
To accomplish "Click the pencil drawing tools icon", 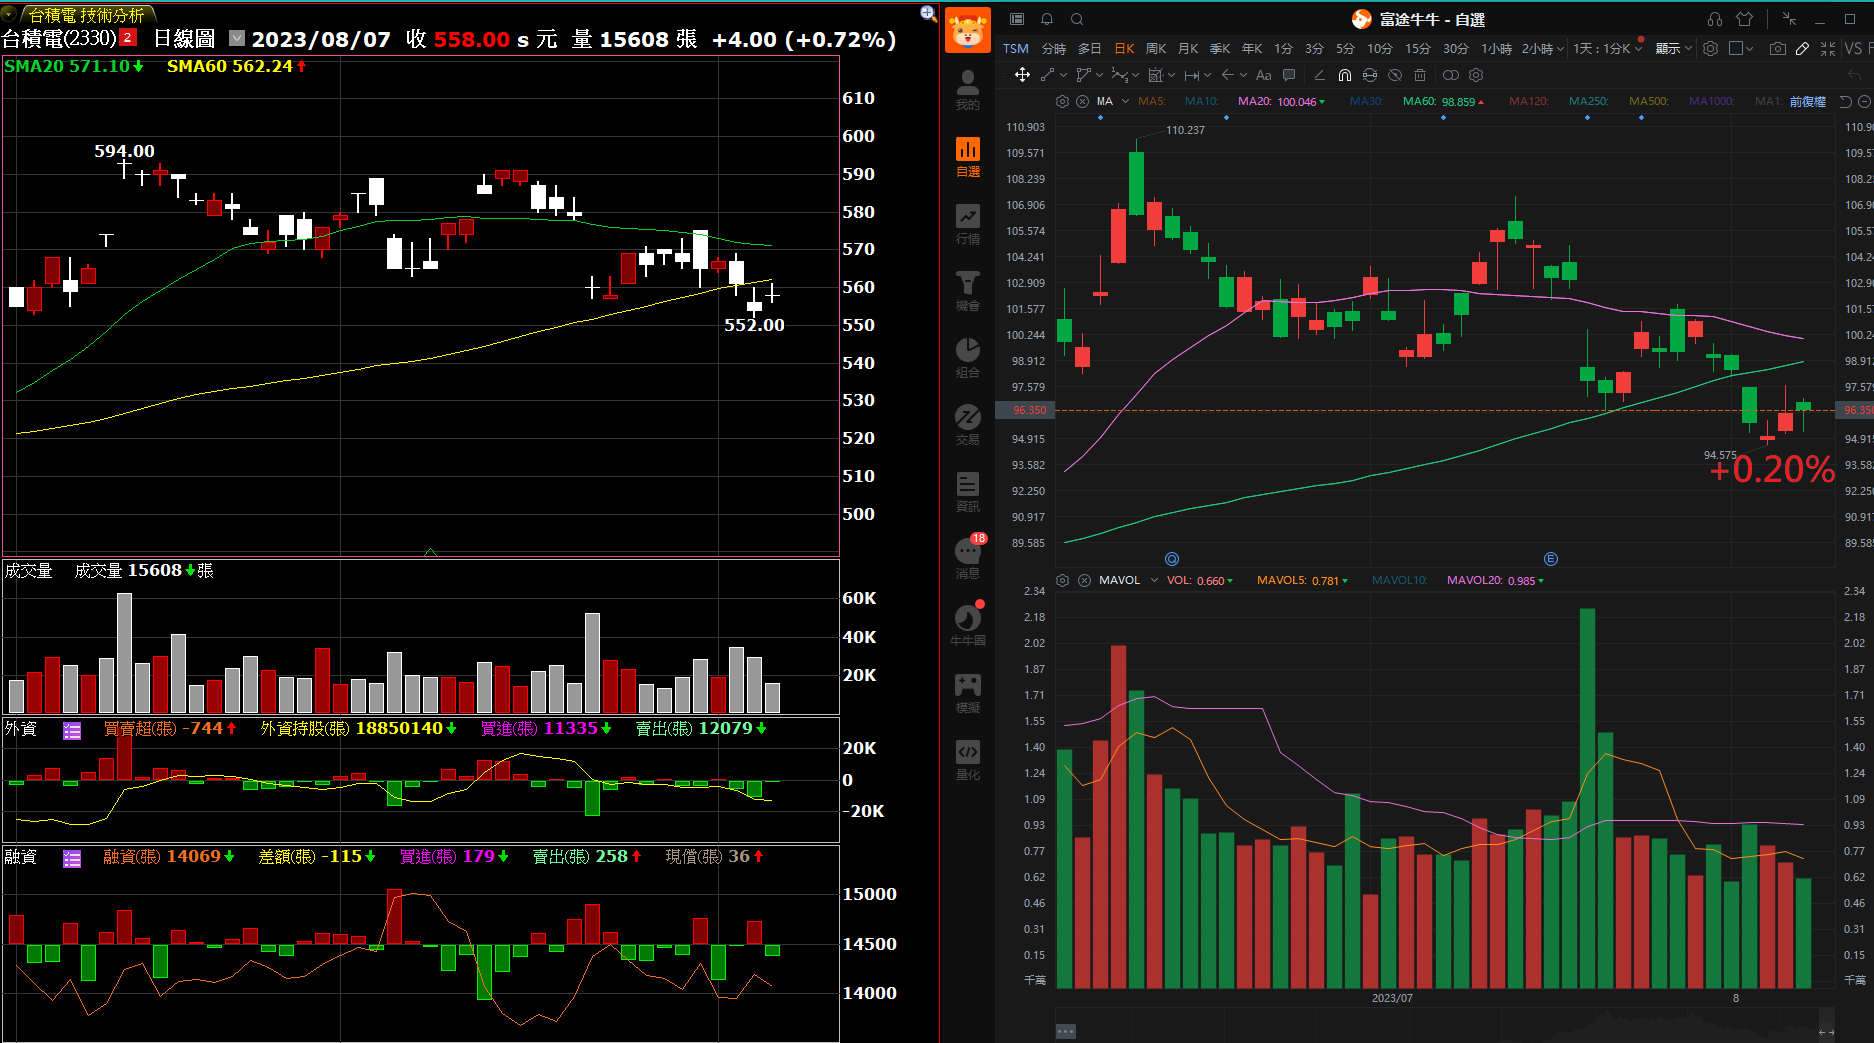I will point(1802,48).
